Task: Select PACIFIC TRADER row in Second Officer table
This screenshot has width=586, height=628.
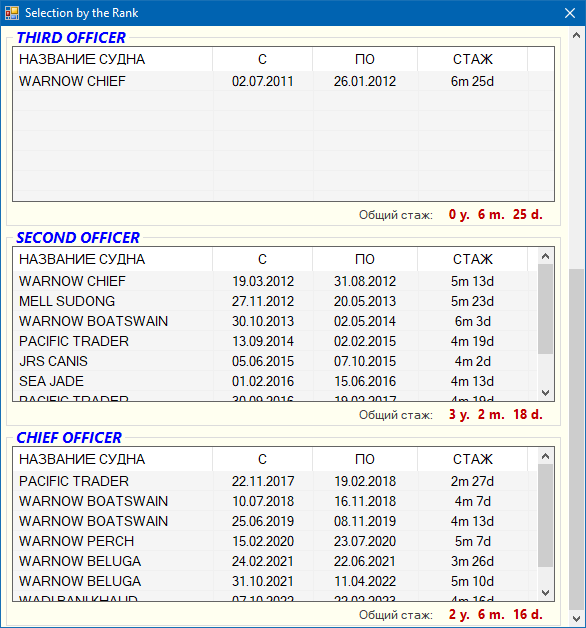Action: [x=275, y=341]
